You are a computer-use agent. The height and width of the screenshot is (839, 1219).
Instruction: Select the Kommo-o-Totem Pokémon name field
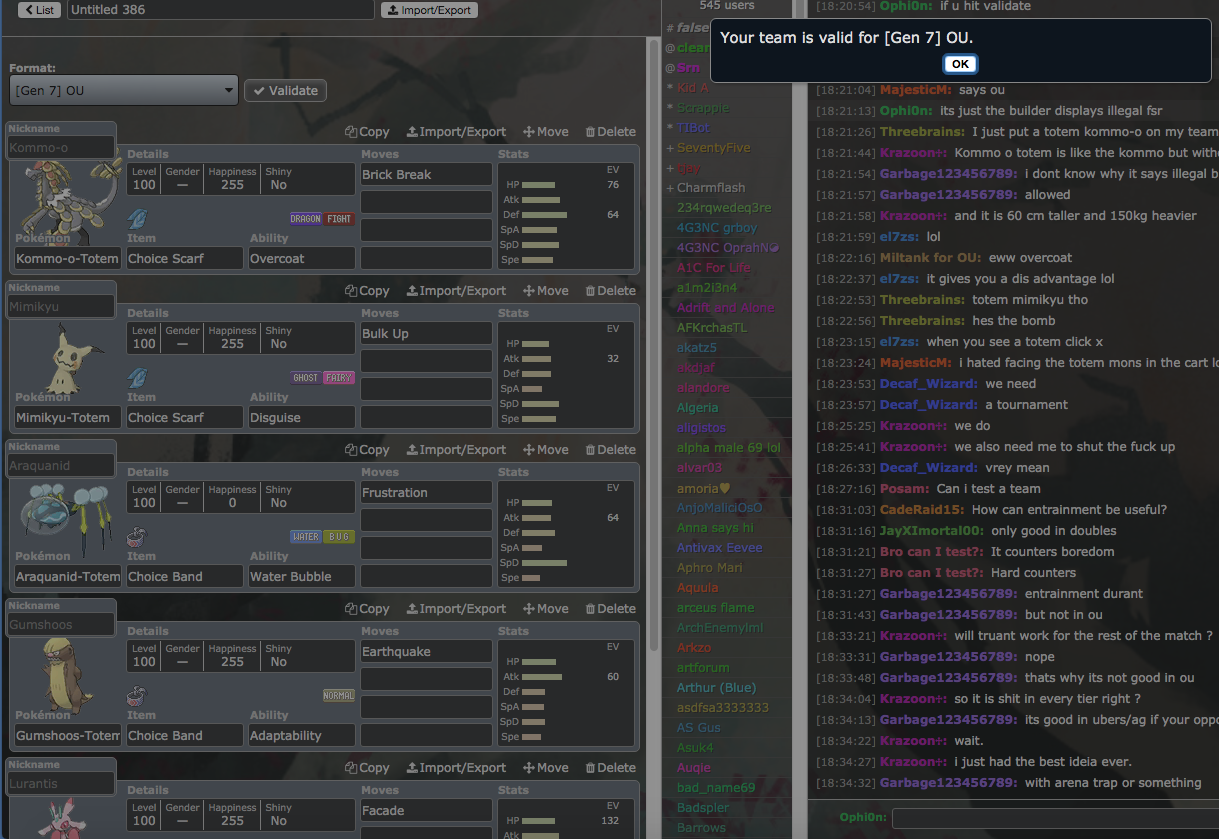[x=67, y=258]
